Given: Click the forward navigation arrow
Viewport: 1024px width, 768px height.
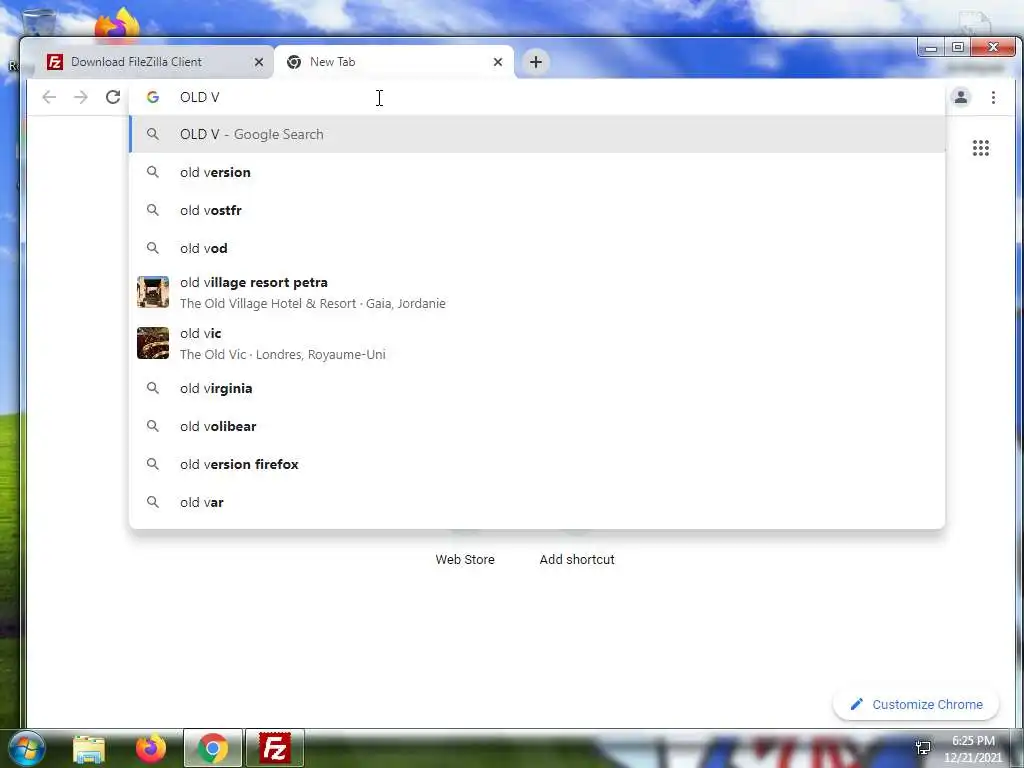Looking at the screenshot, I should tap(80, 97).
